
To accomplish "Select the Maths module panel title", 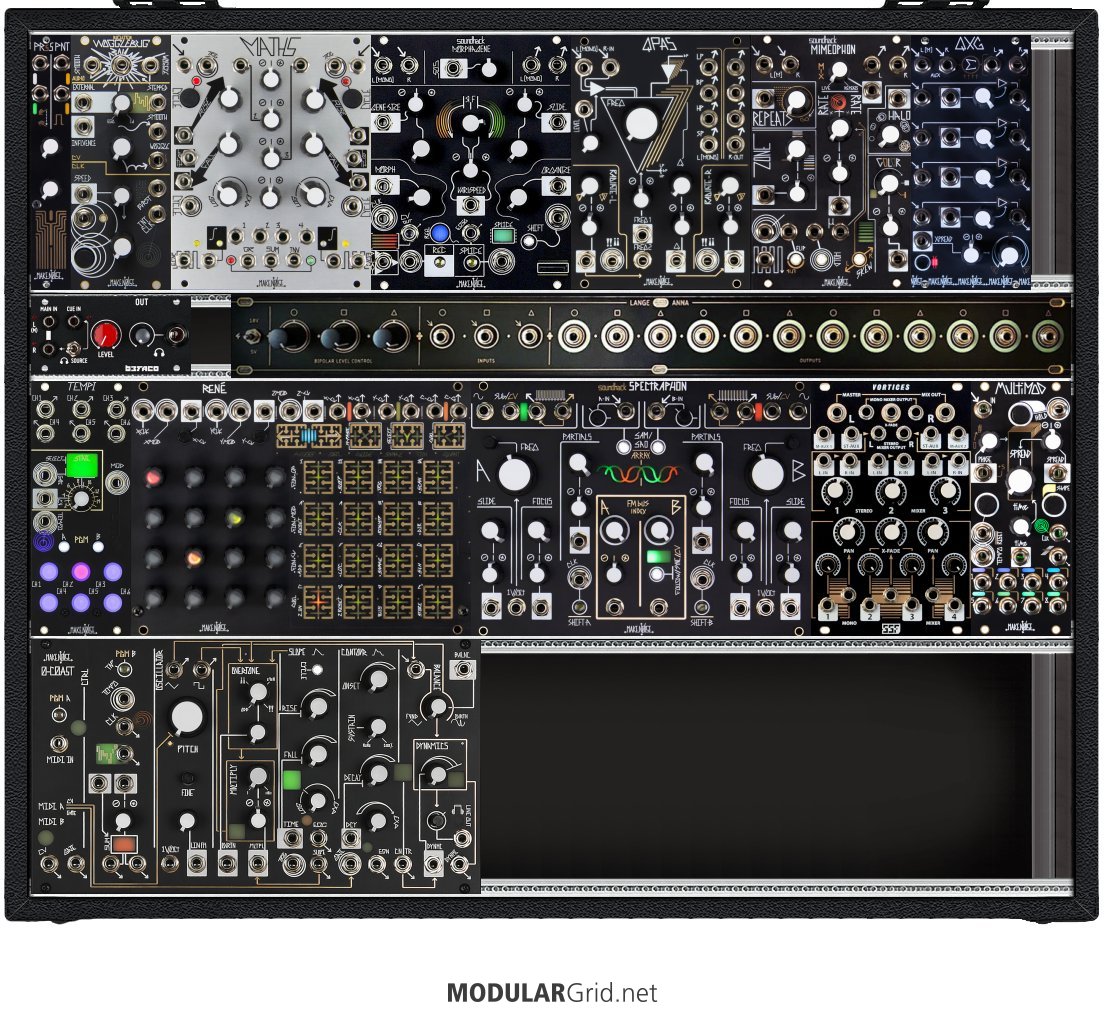I will pos(269,47).
